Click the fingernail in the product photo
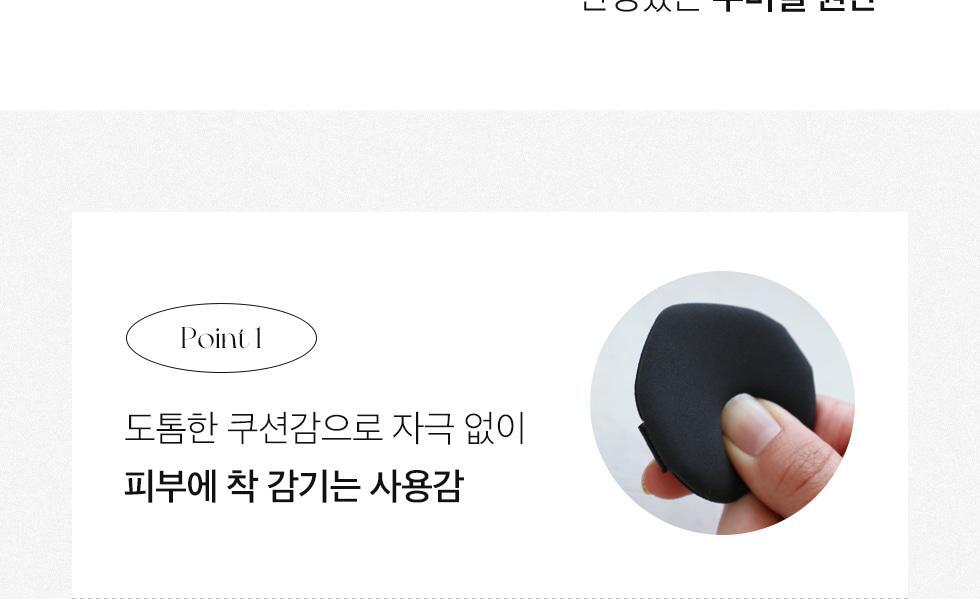 click(x=750, y=424)
